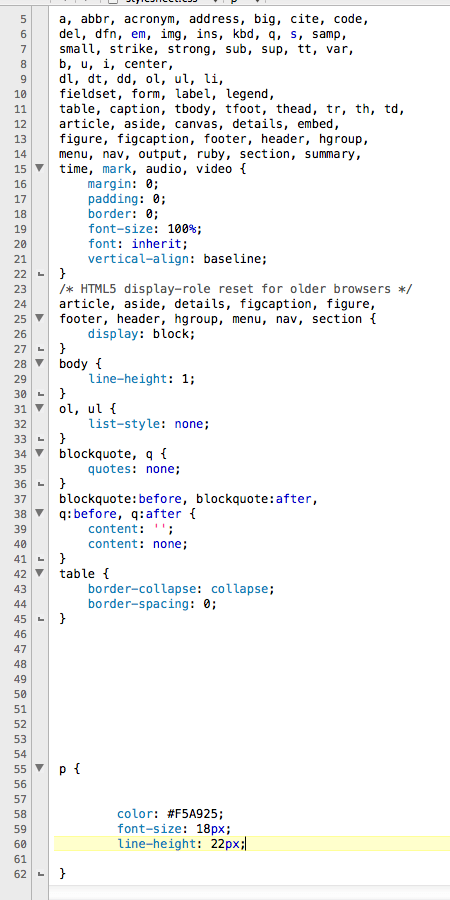Click the line starting 'small, strike, strong'

pyautogui.click(x=206, y=49)
